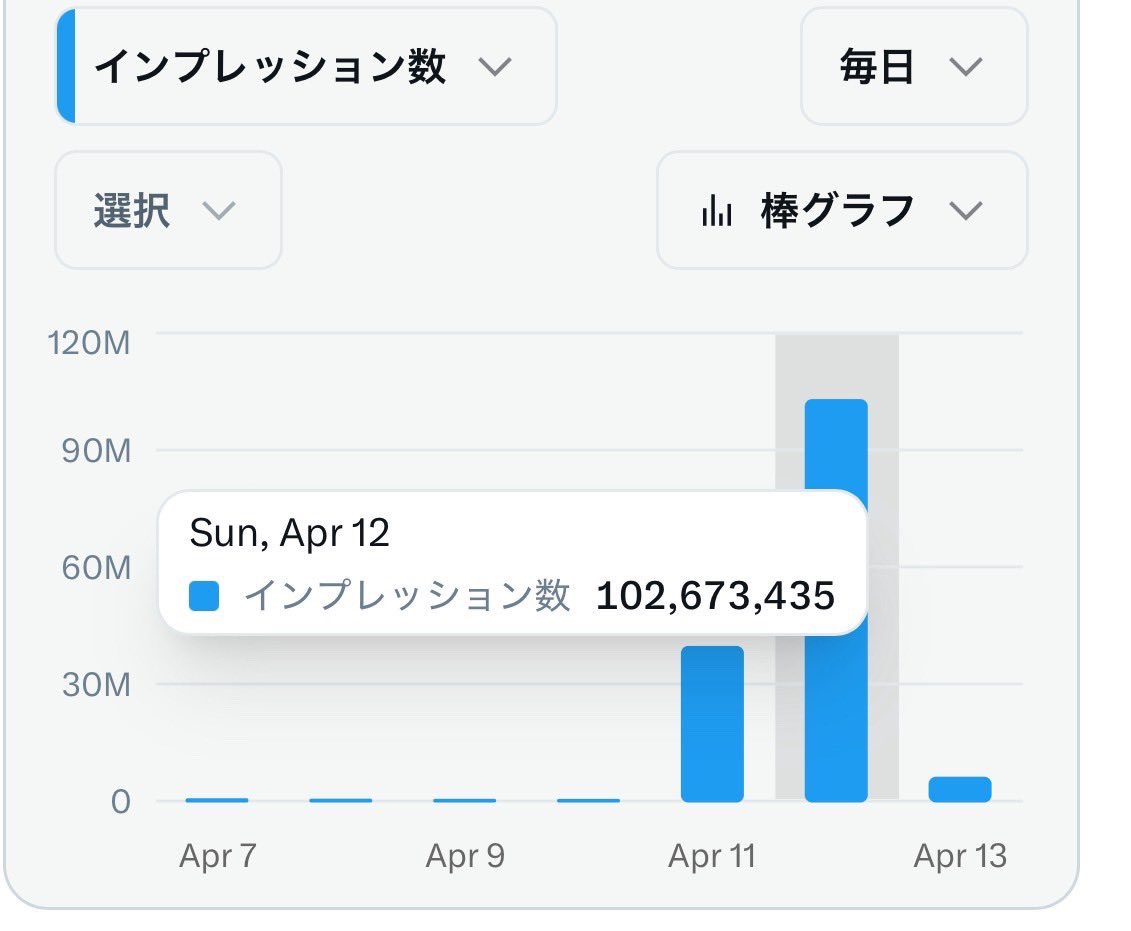Select the Apr 13 impressions bar

click(960, 789)
